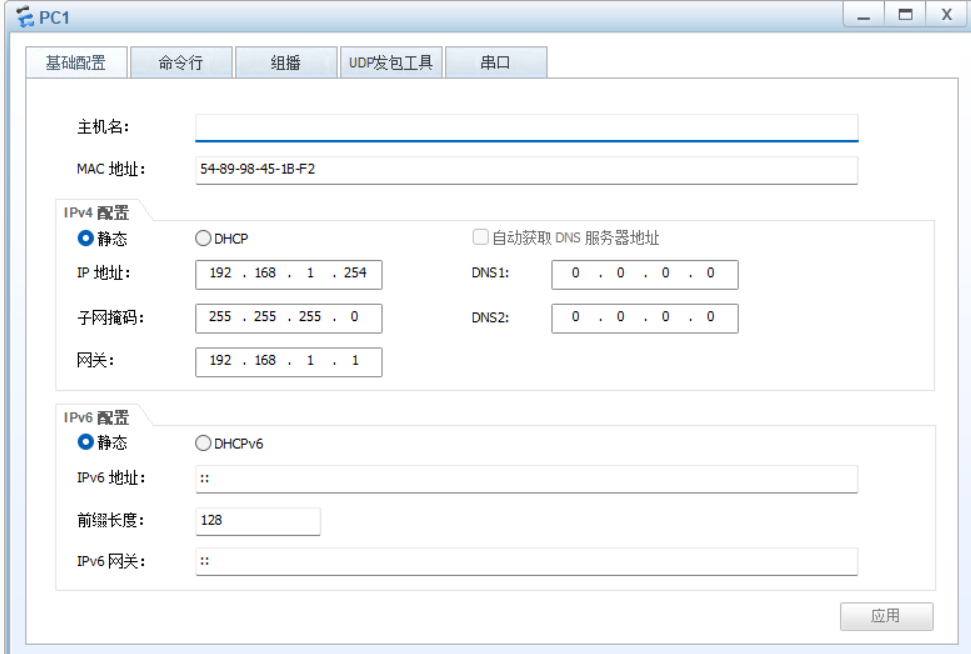The height and width of the screenshot is (654, 971).
Task: Click the 前缀长度 field showing 128
Action: pos(258,521)
